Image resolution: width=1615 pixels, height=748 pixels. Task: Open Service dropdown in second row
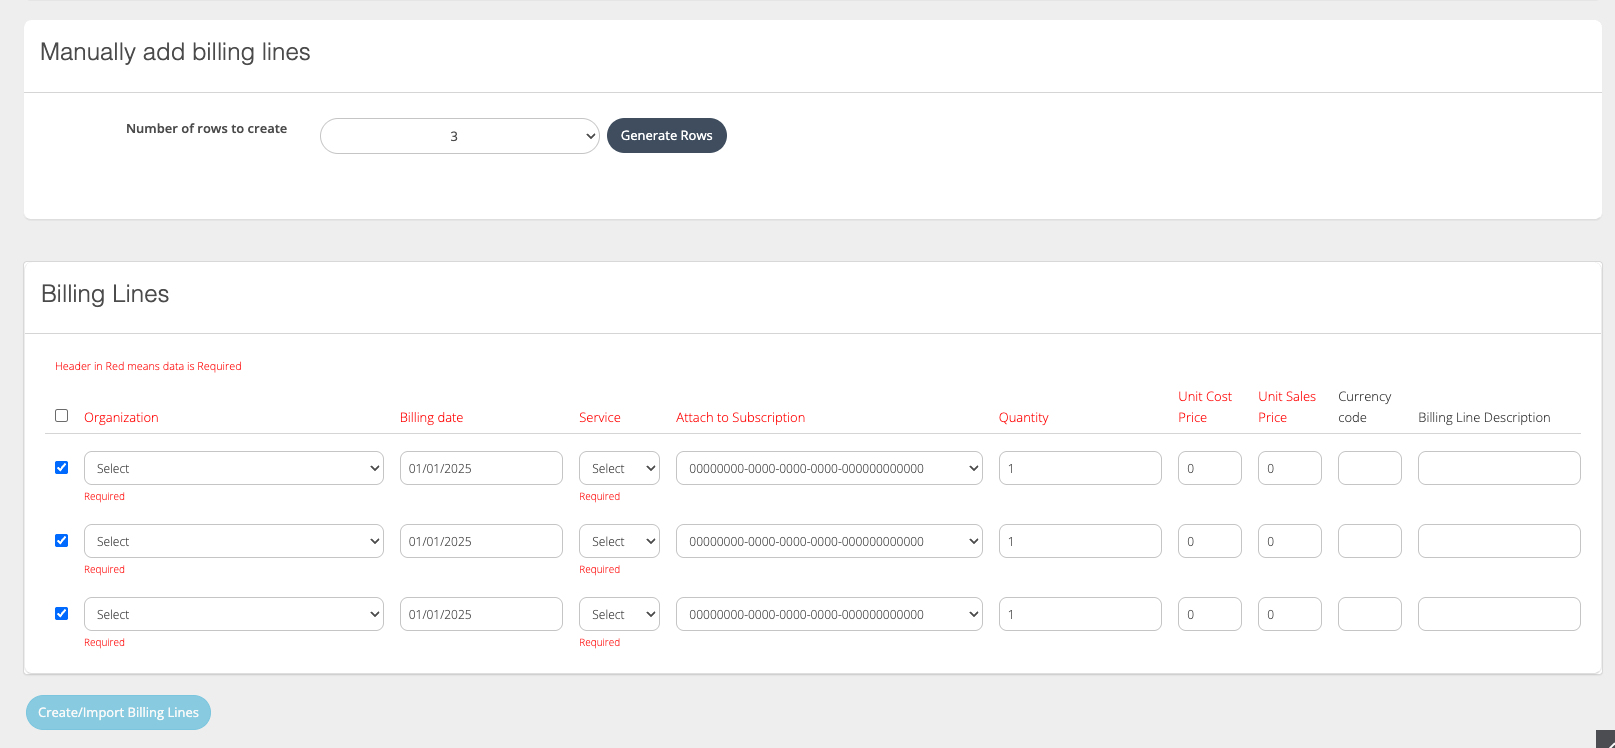click(619, 541)
